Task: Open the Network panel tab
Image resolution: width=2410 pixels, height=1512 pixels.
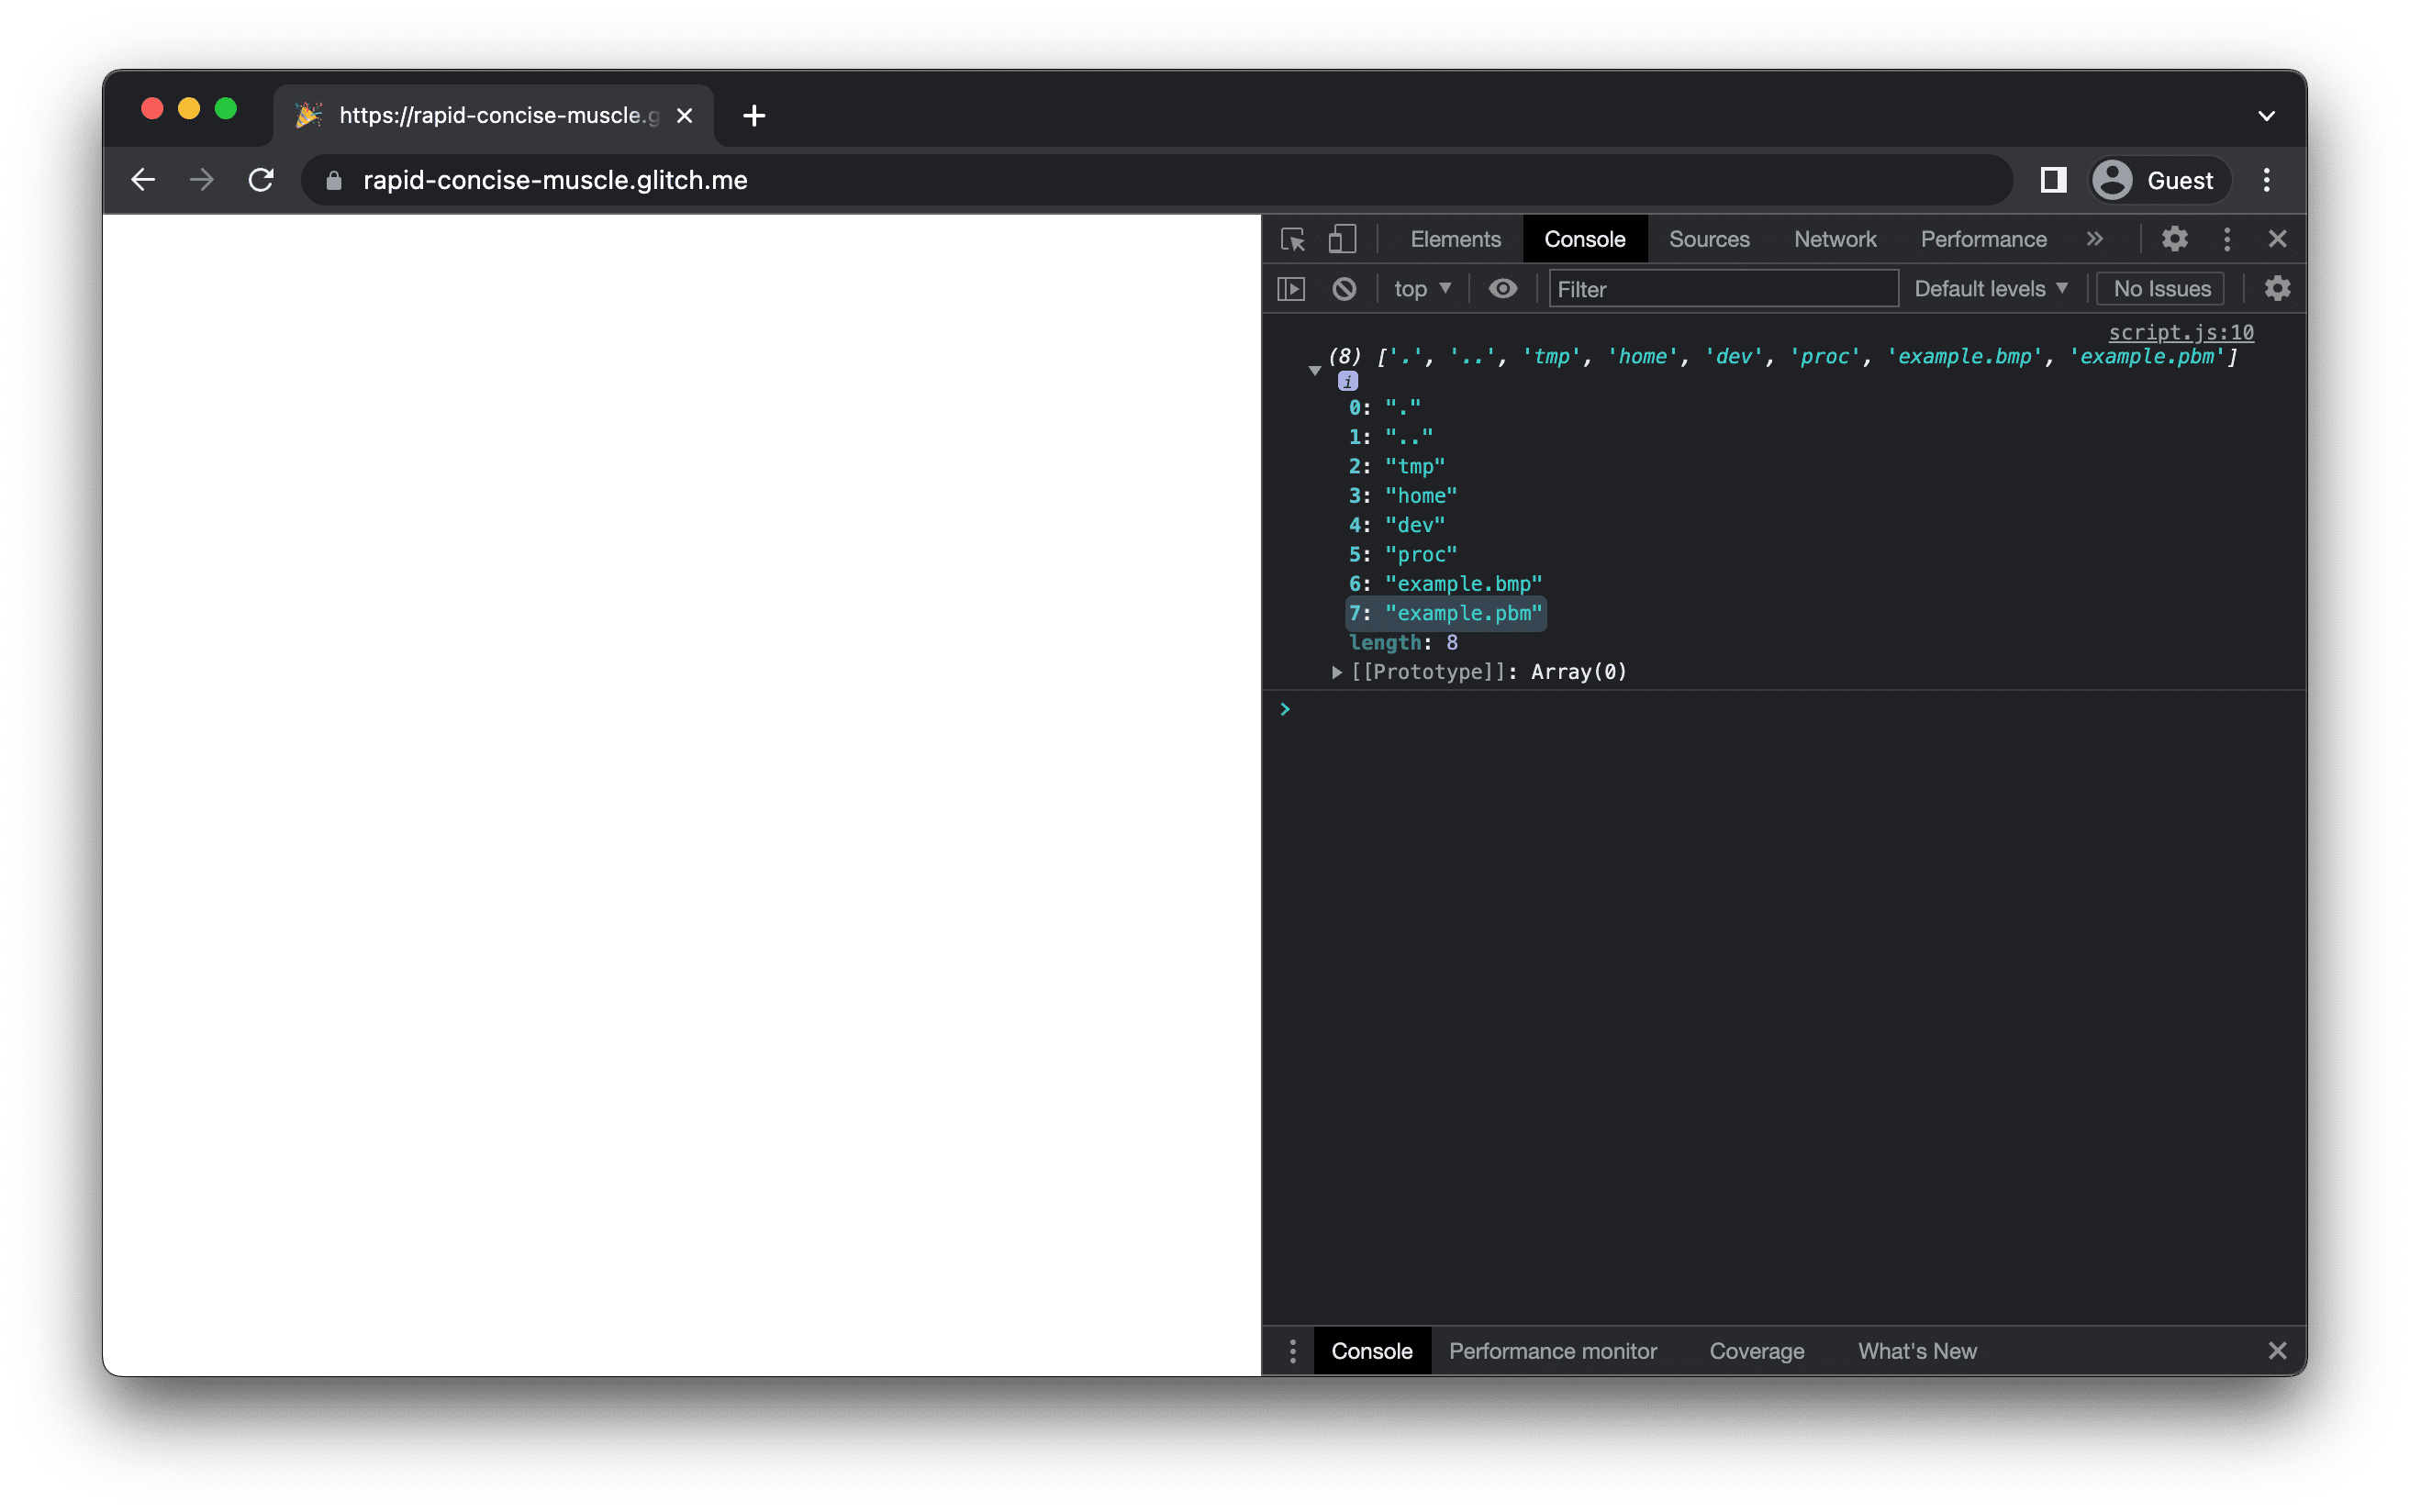Action: (1835, 239)
